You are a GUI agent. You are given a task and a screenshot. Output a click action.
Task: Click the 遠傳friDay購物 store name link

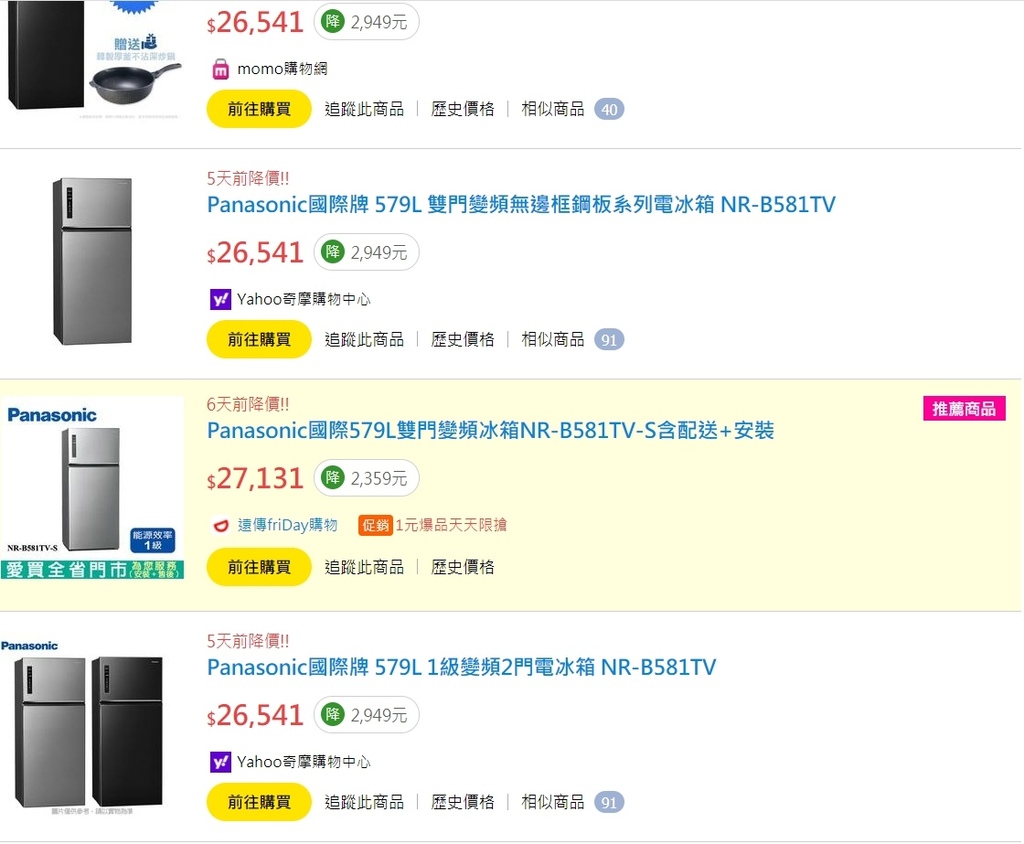[x=287, y=525]
